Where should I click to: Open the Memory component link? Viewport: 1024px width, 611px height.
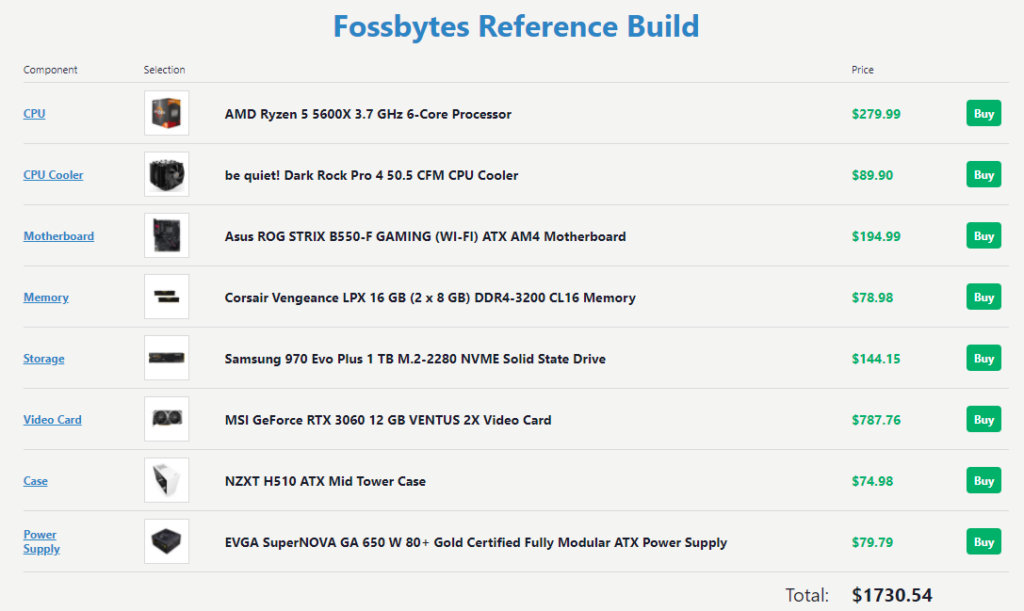46,297
